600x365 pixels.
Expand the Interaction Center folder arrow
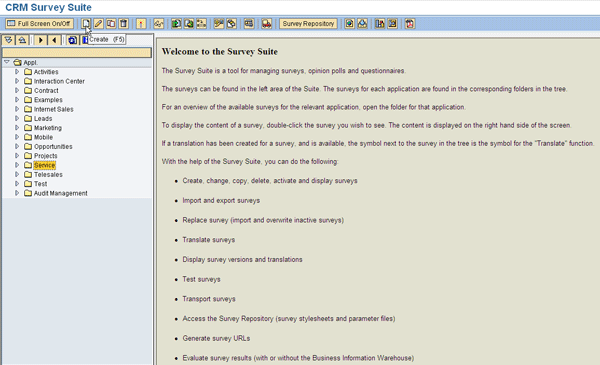coord(17,81)
